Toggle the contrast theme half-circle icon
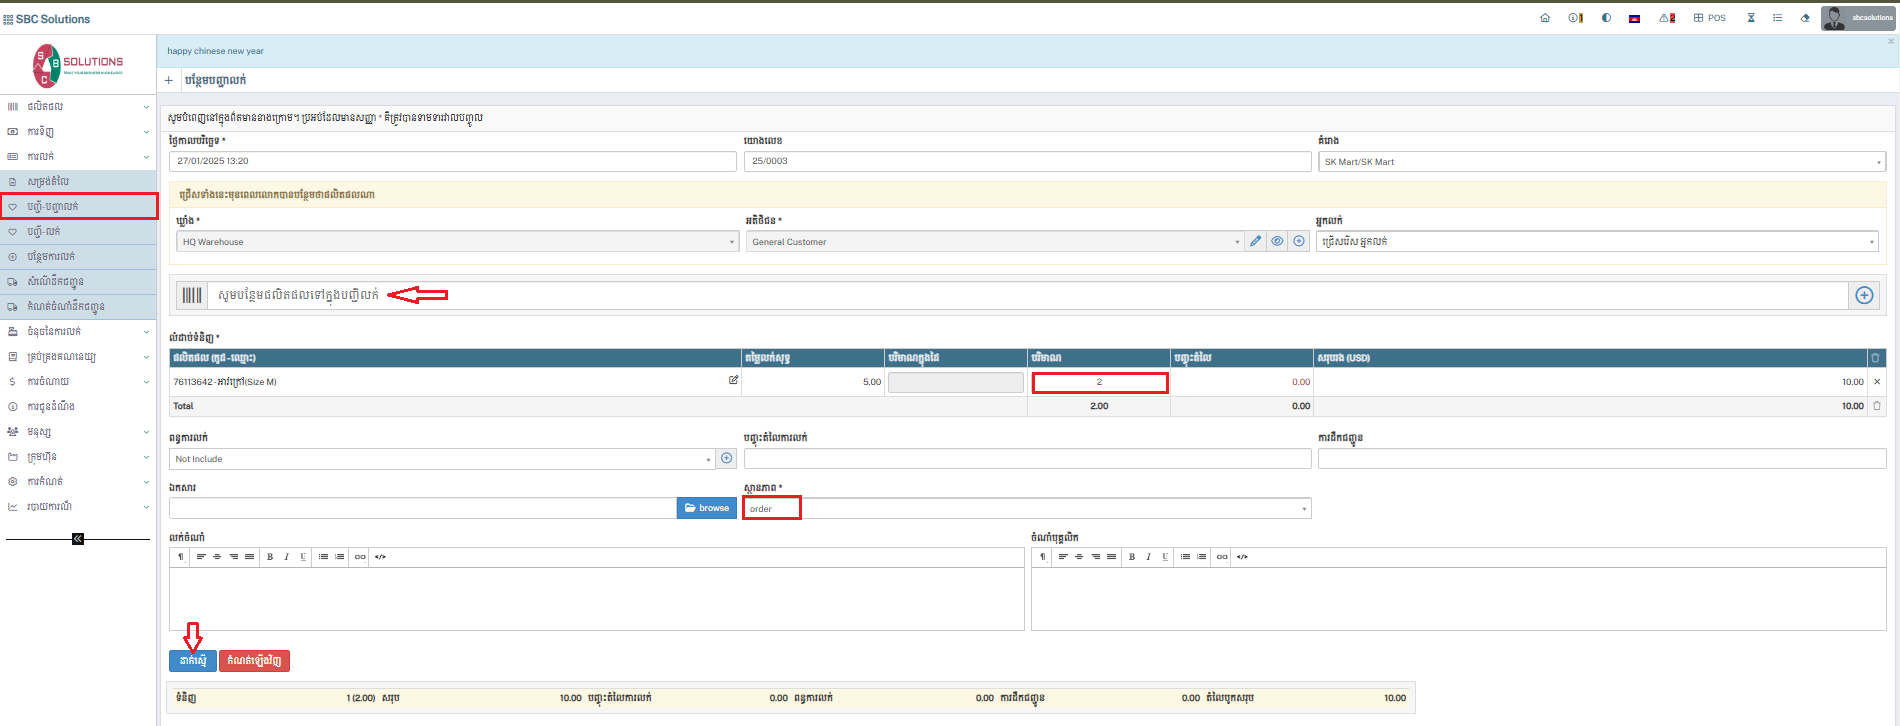This screenshot has width=1900, height=726. coord(1606,18)
